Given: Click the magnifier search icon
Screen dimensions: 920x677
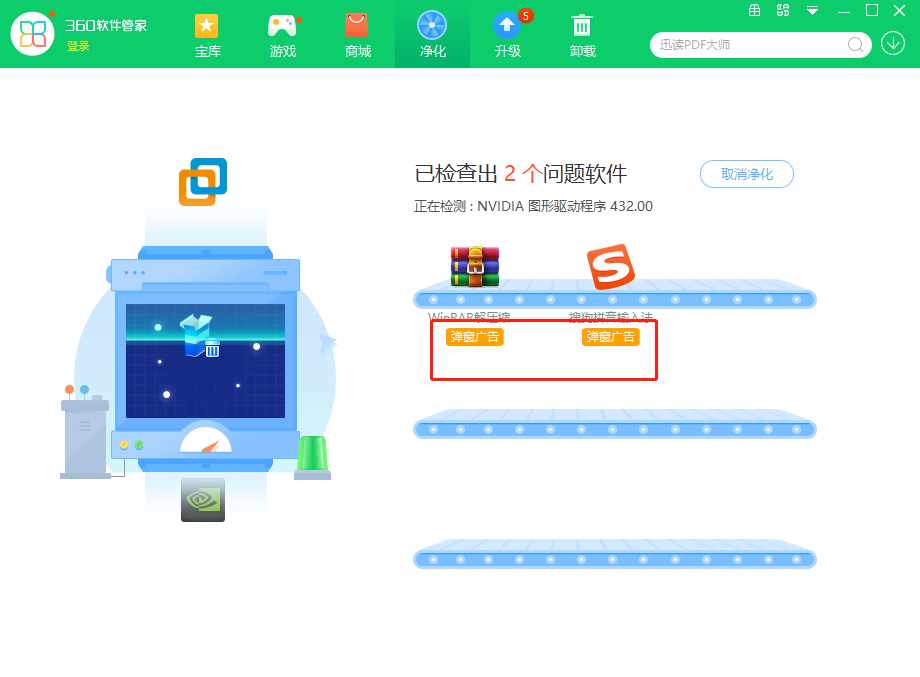Looking at the screenshot, I should click(856, 44).
